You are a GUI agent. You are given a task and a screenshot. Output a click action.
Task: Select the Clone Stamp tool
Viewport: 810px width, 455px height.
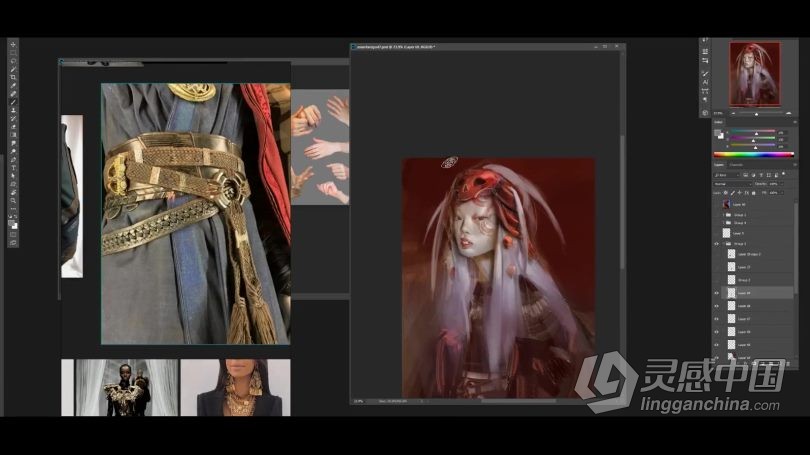pos(13,110)
